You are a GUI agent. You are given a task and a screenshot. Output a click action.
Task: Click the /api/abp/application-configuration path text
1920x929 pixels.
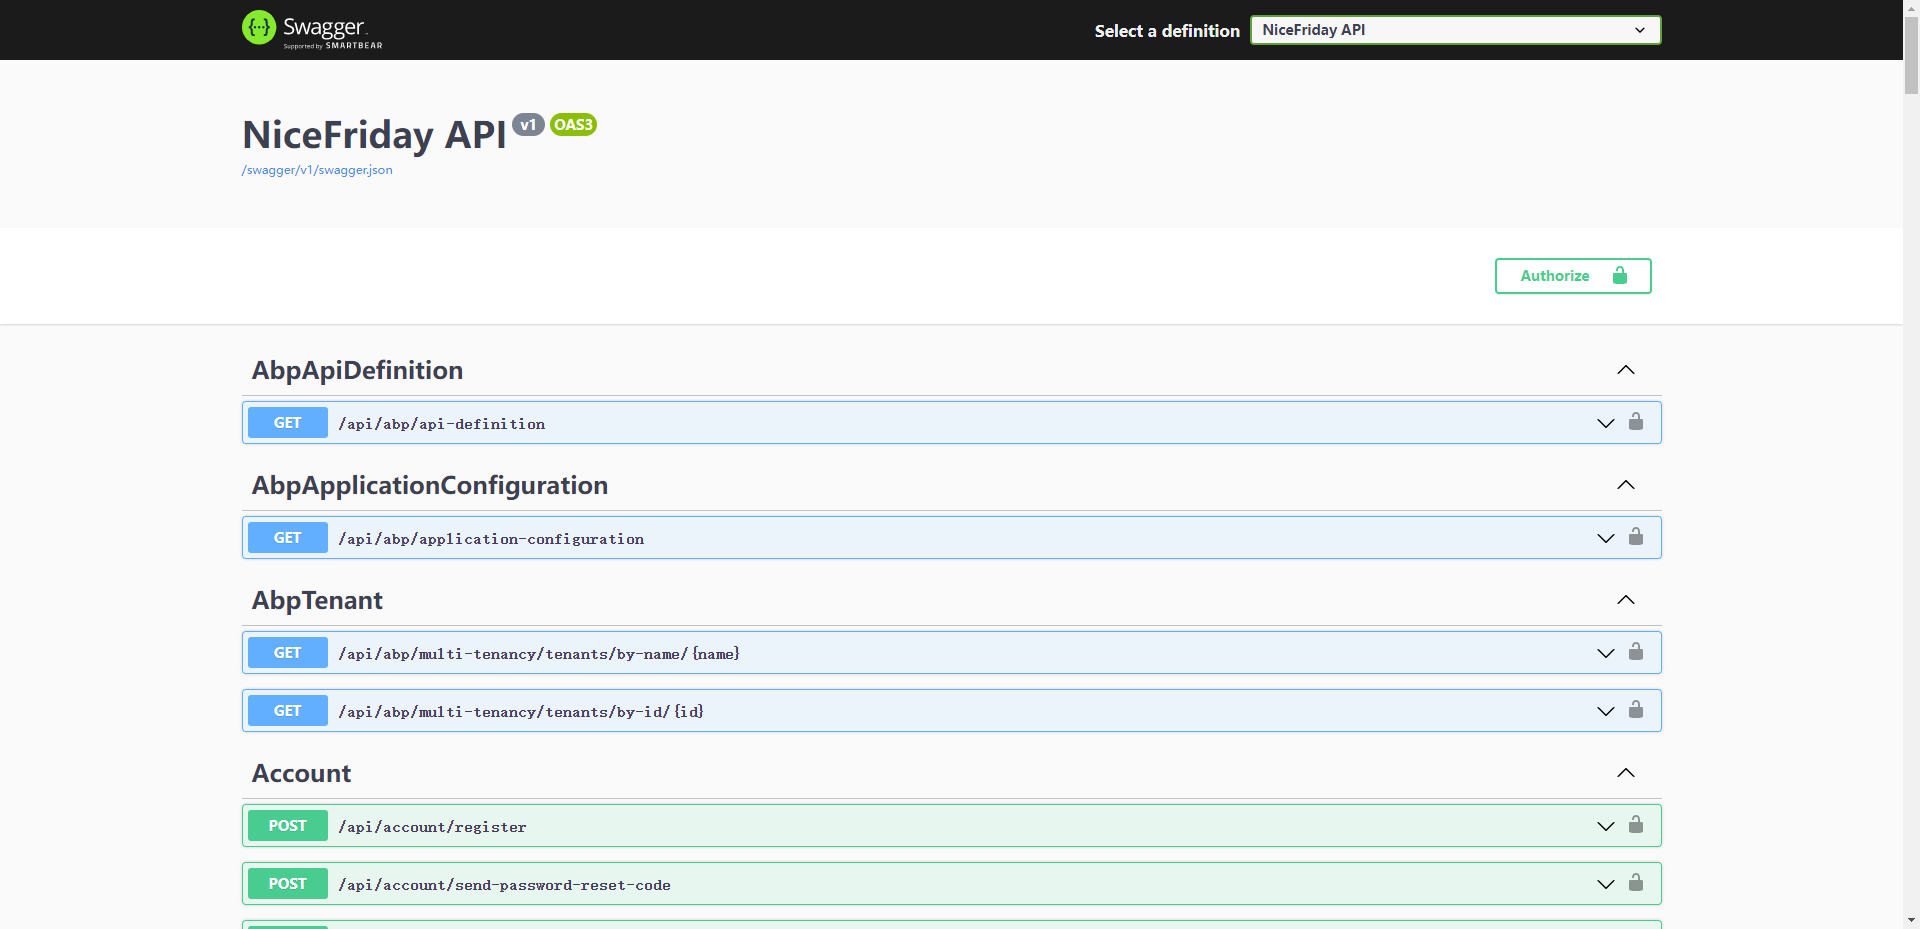(491, 539)
